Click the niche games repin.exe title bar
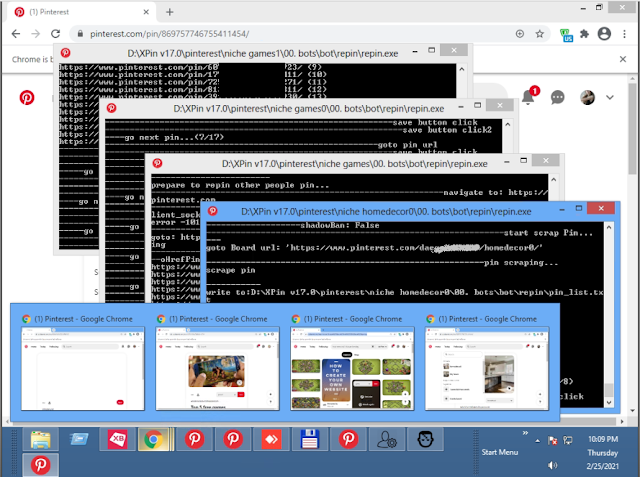The image size is (640, 477). [354, 164]
